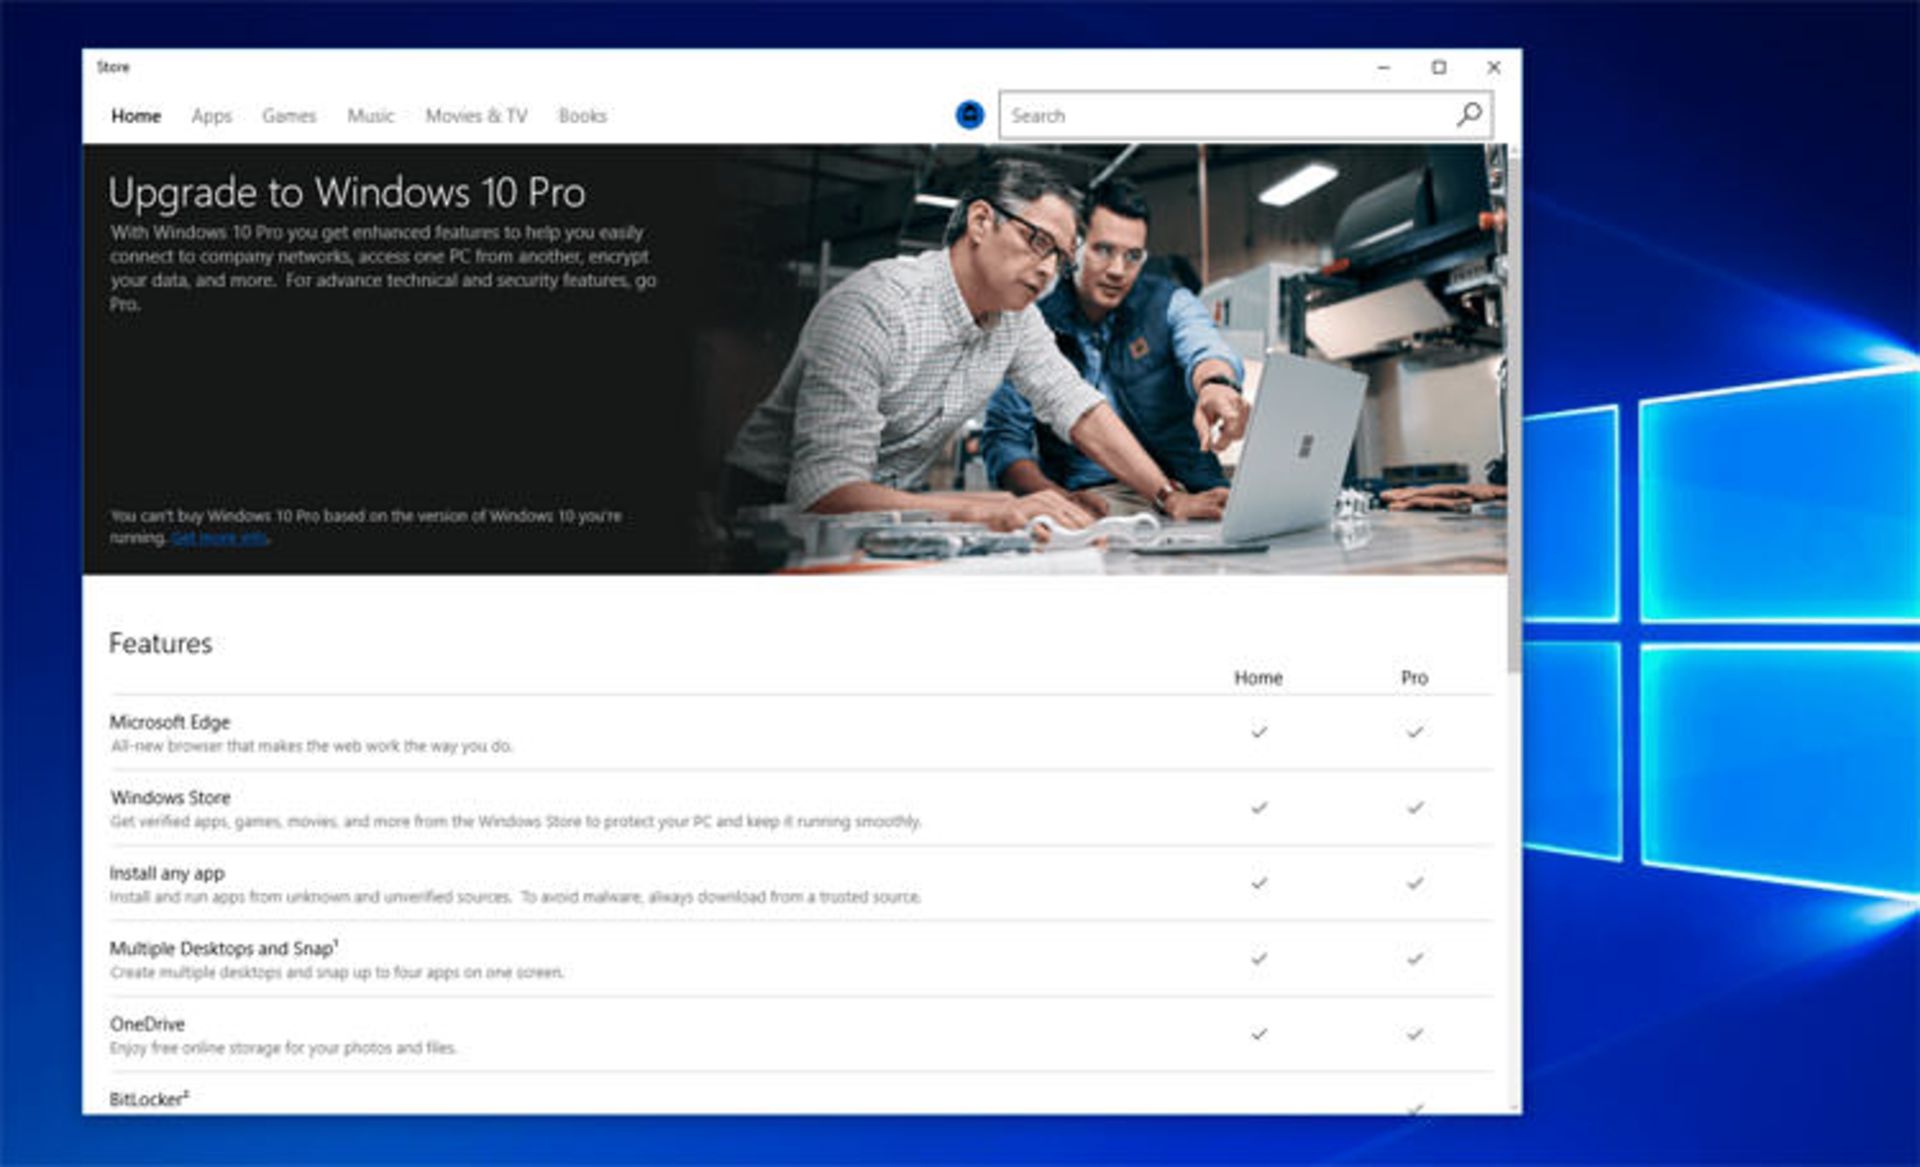Viewport: 1920px width, 1167px height.
Task: Click the Home checkmark for OneDrive
Action: (1259, 1034)
